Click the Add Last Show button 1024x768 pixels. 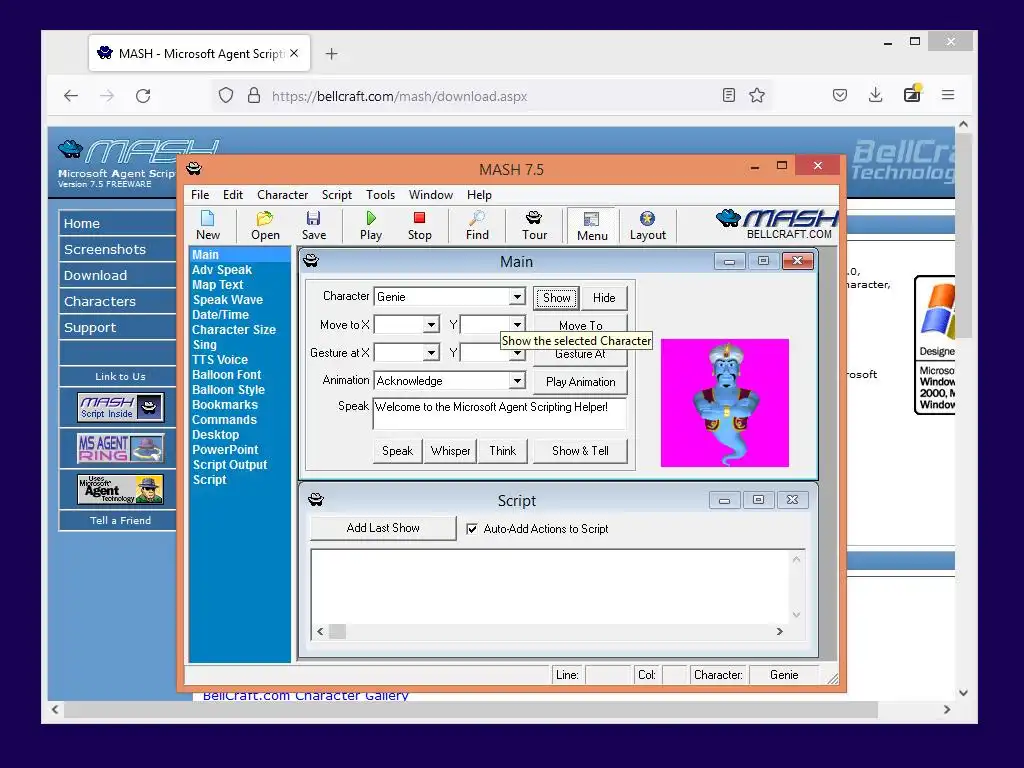point(383,528)
